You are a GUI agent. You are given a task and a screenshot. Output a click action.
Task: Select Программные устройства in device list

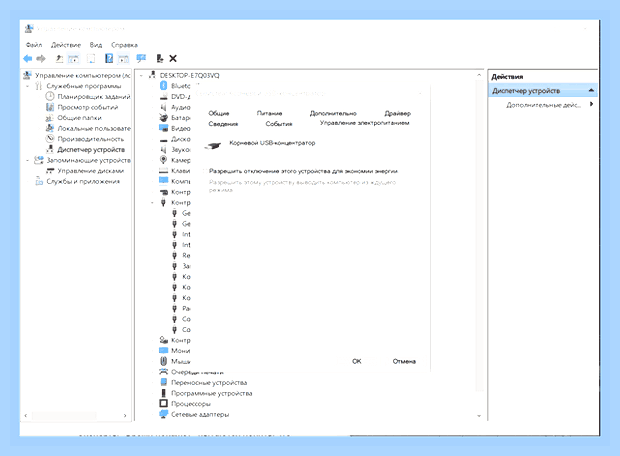click(x=212, y=393)
